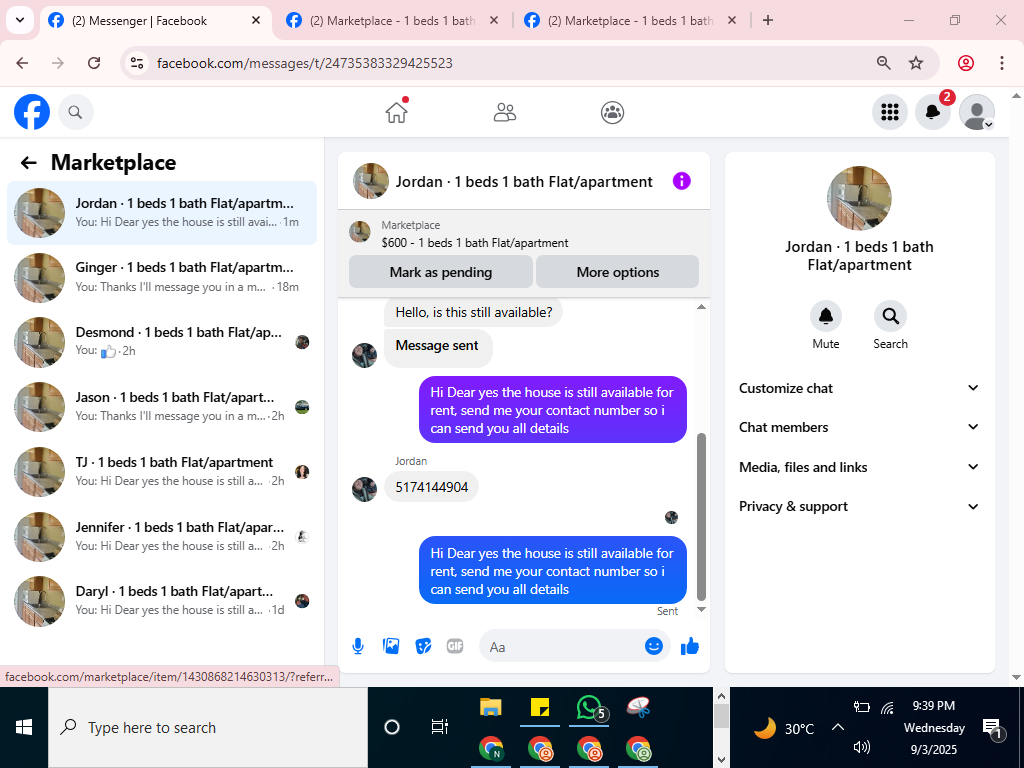
Task: Expand the Chat members section
Action: click(859, 427)
